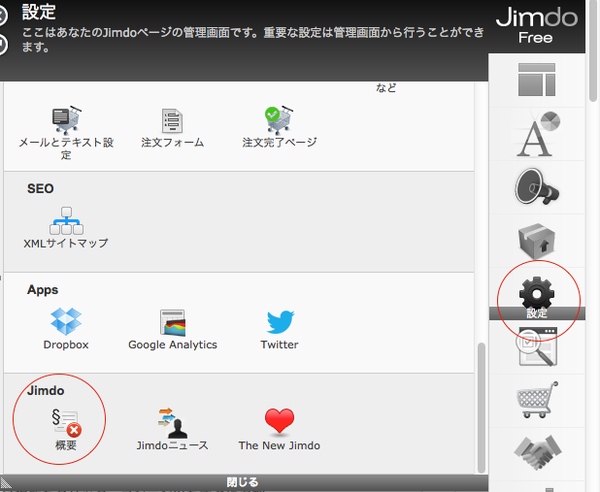The width and height of the screenshot is (600, 492).
Task: Open the 概要 paragraph icon under Jimdo
Action: 66,422
